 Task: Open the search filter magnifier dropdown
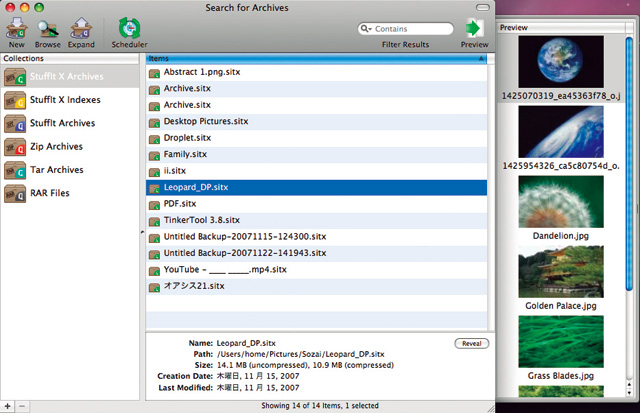coord(366,29)
